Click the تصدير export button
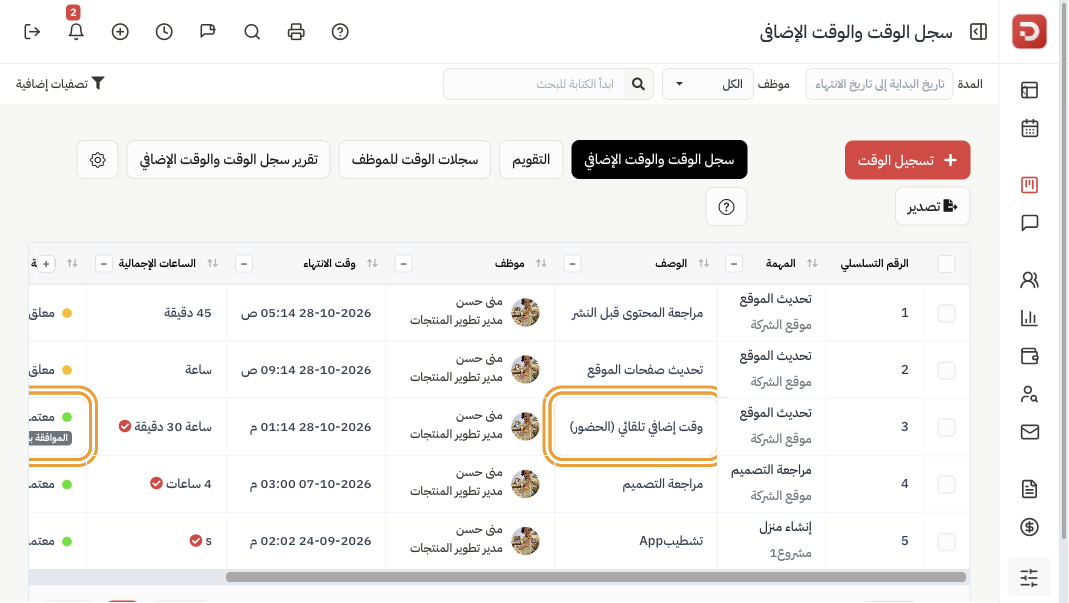The height and width of the screenshot is (603, 1069). pyautogui.click(x=932, y=206)
